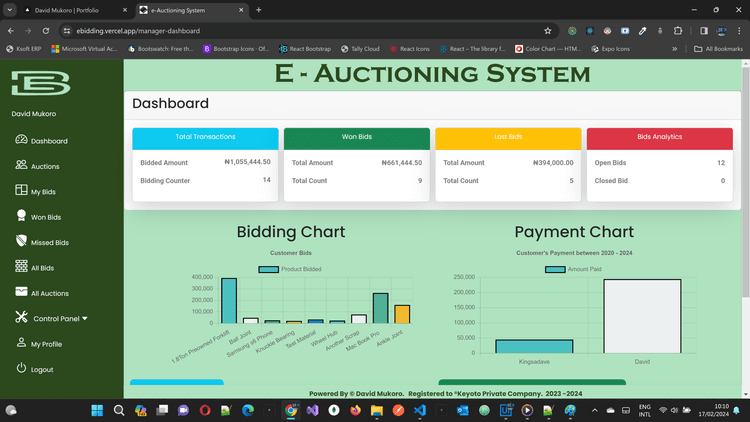Click the Missed Bids shield icon

pyautogui.click(x=21, y=241)
